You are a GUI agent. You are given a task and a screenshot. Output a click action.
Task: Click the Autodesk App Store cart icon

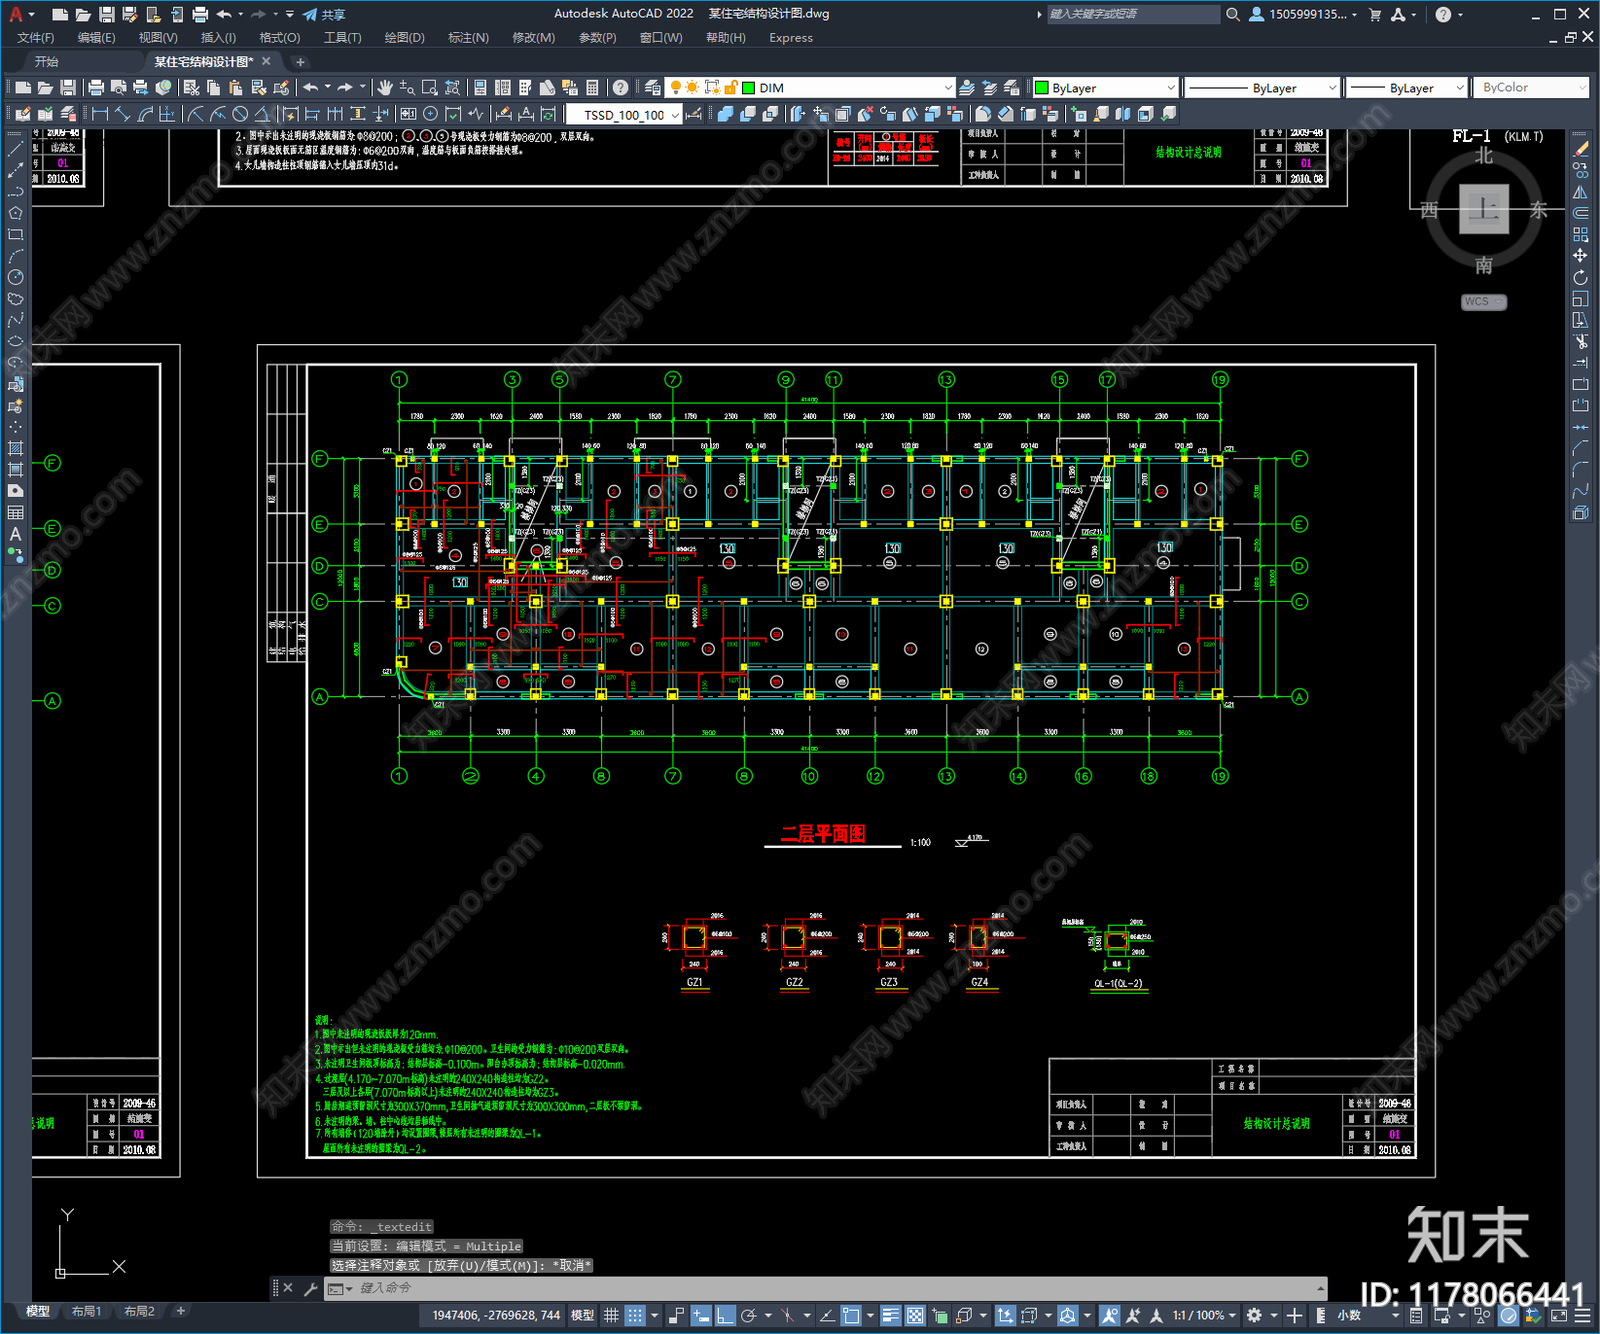click(x=1375, y=14)
